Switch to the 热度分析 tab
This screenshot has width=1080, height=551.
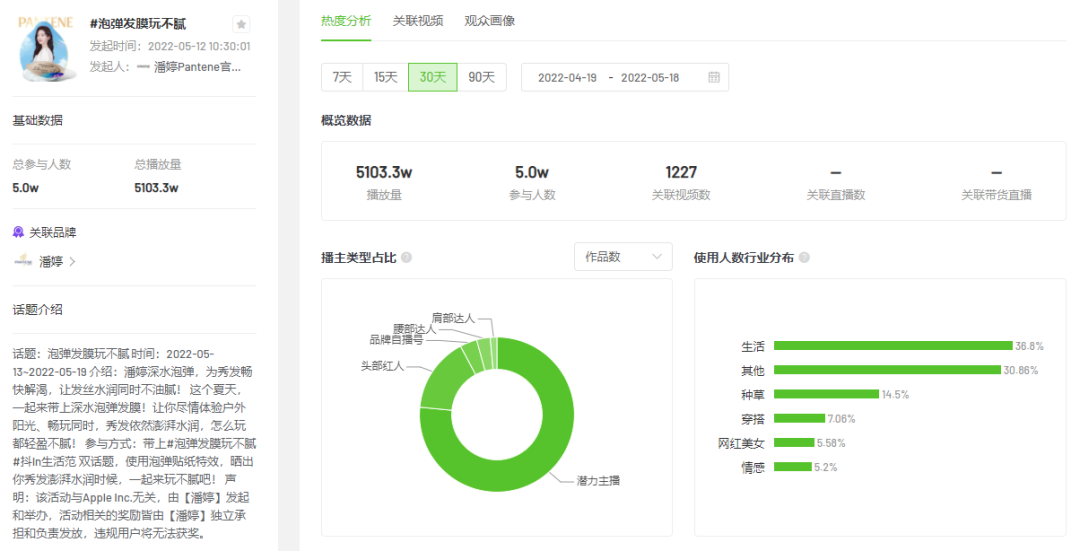pos(346,21)
